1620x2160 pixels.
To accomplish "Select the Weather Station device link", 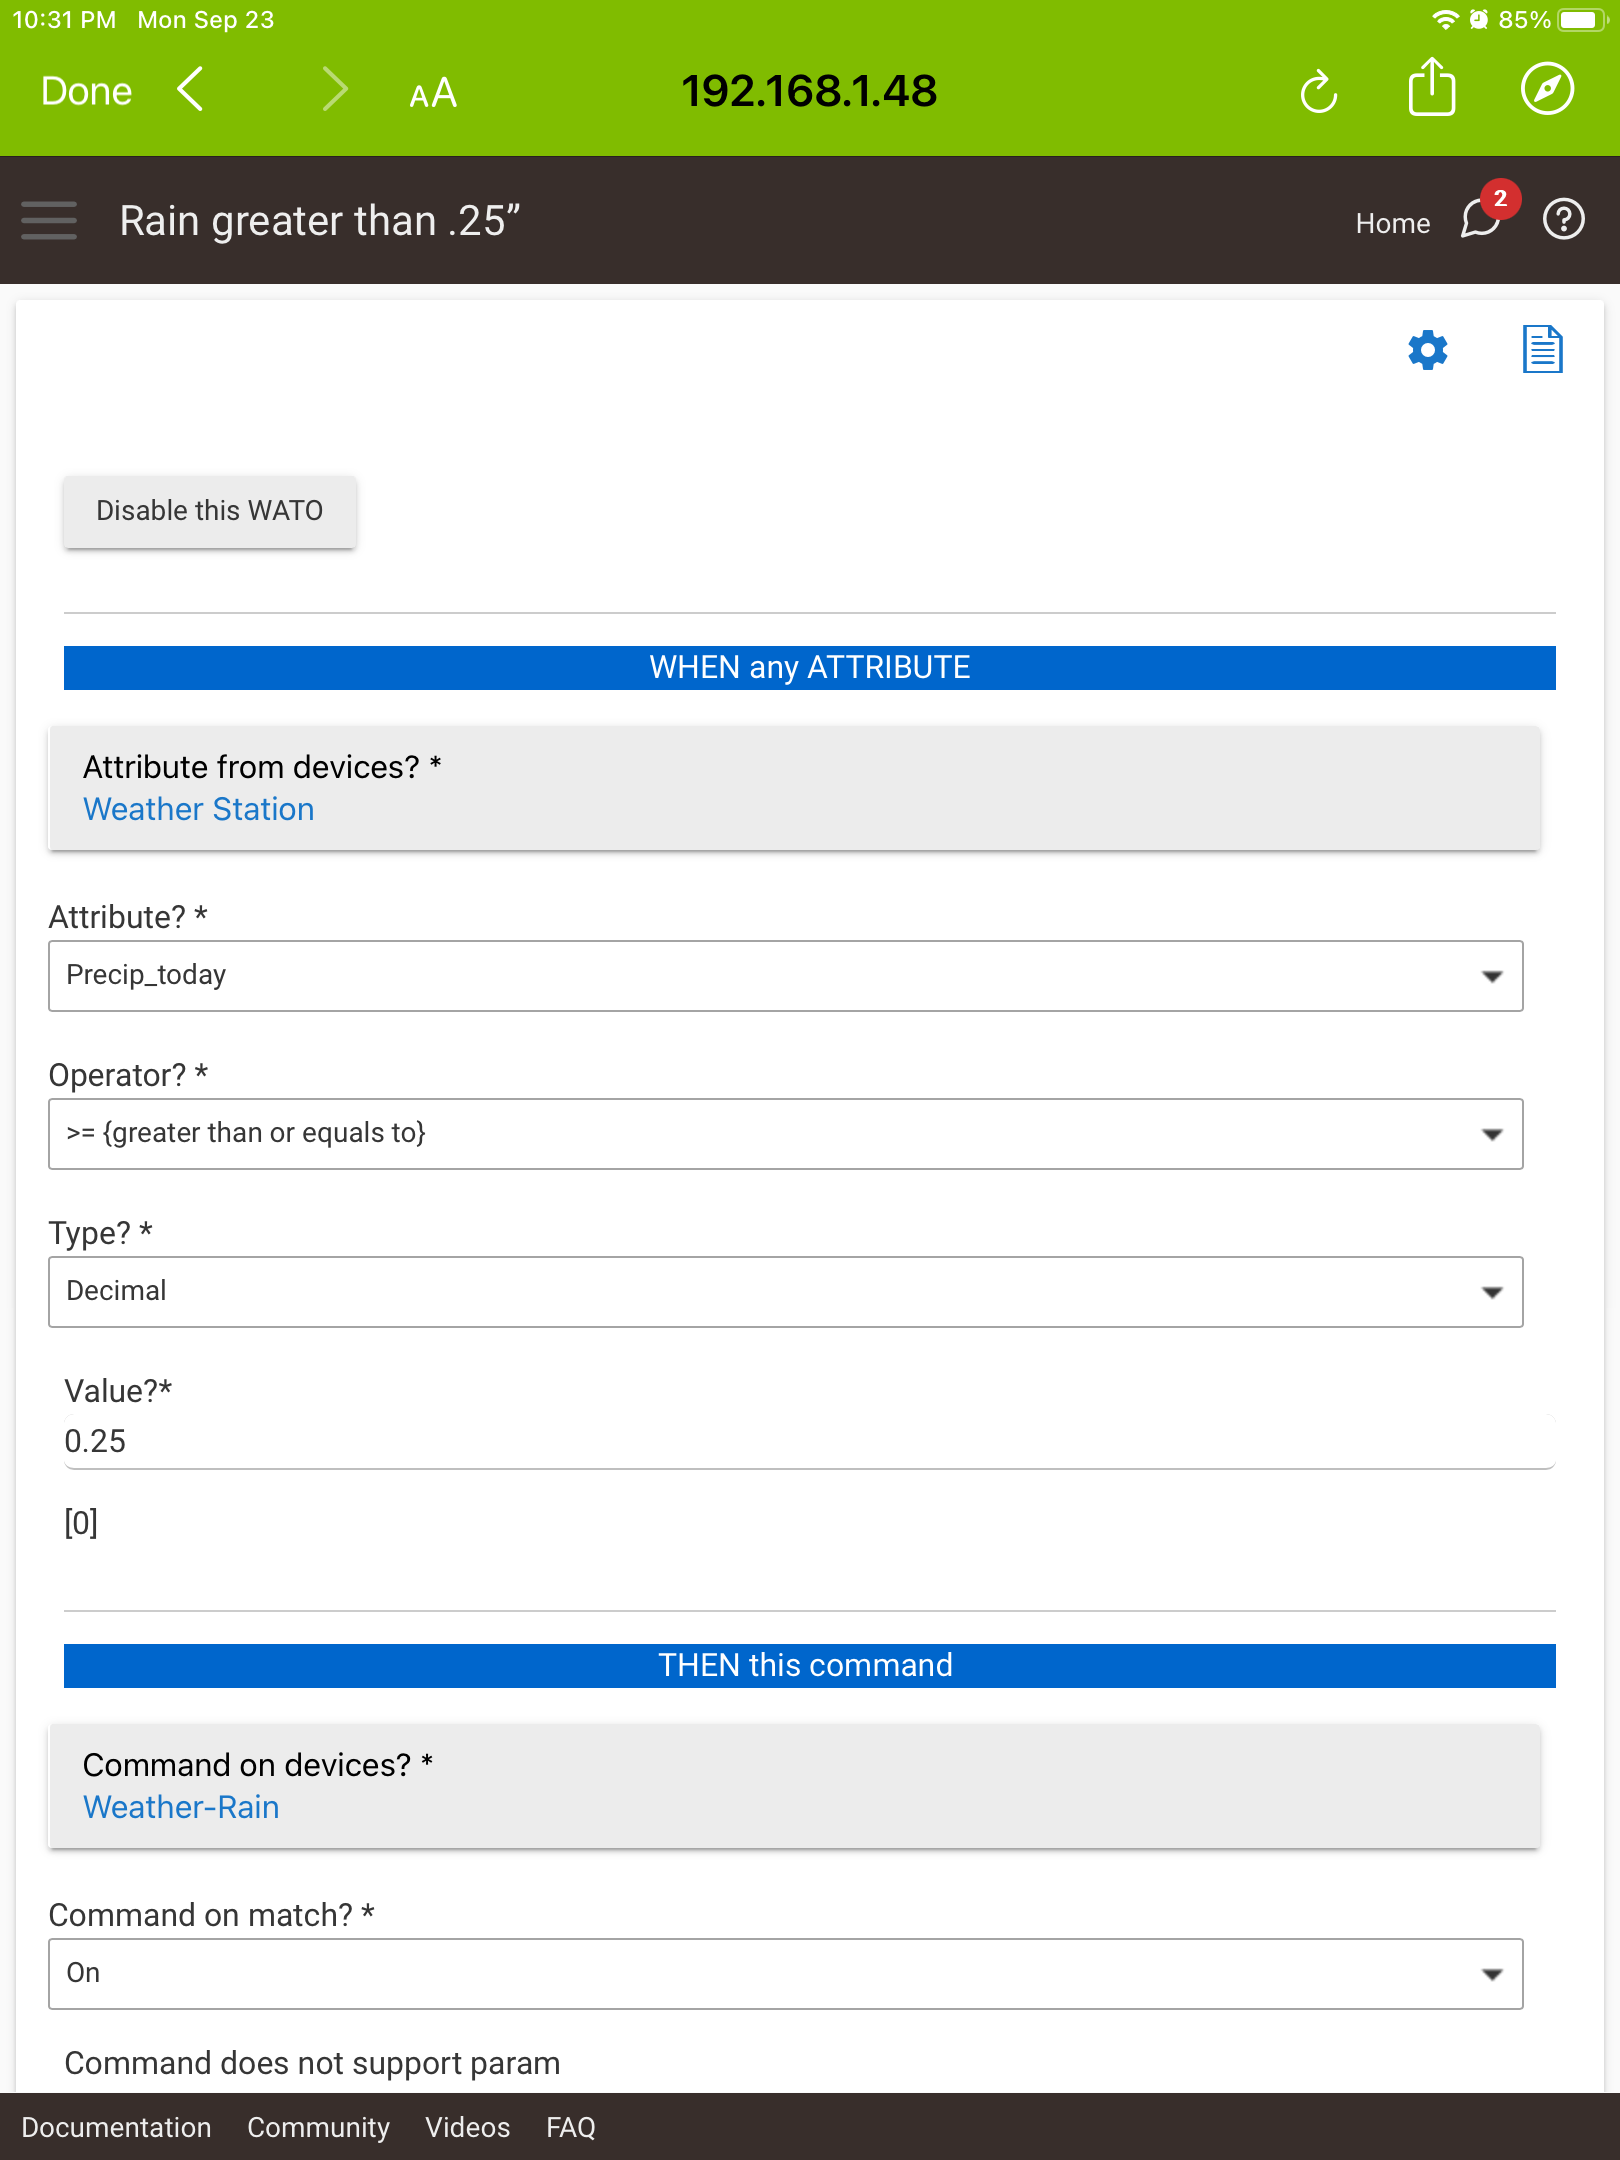I will click(198, 809).
